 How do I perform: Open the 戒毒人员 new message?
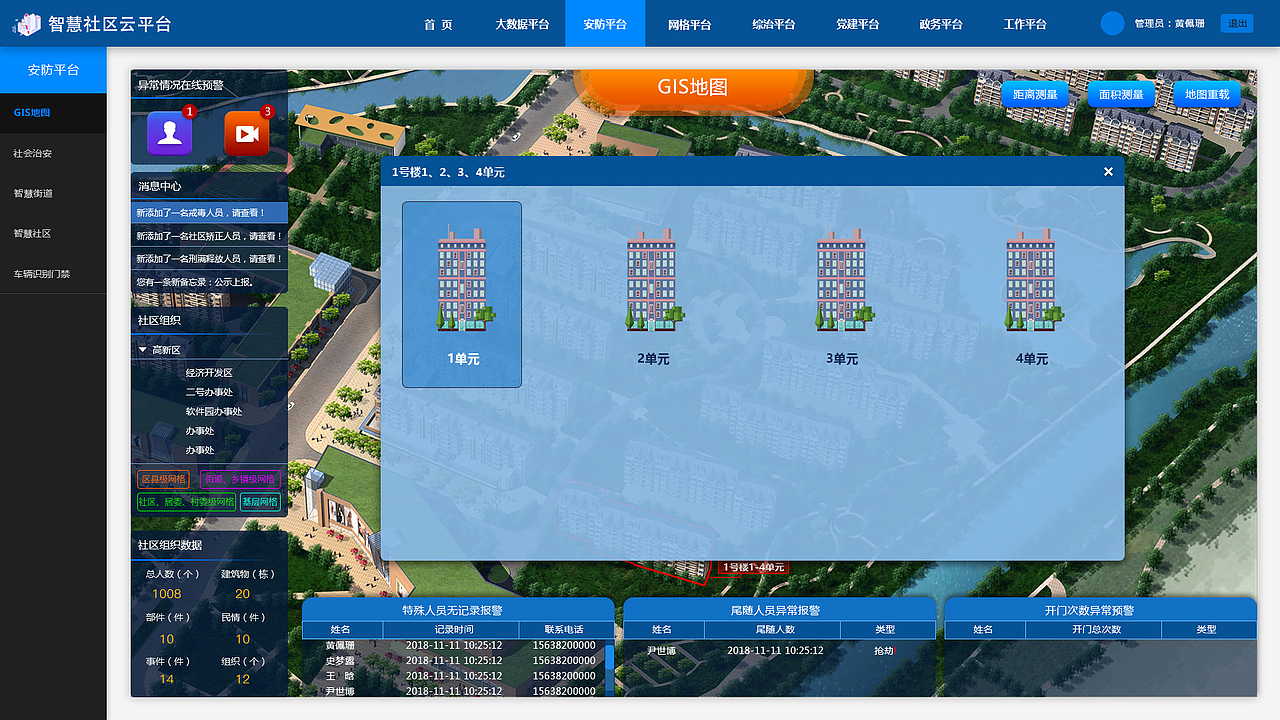(209, 213)
